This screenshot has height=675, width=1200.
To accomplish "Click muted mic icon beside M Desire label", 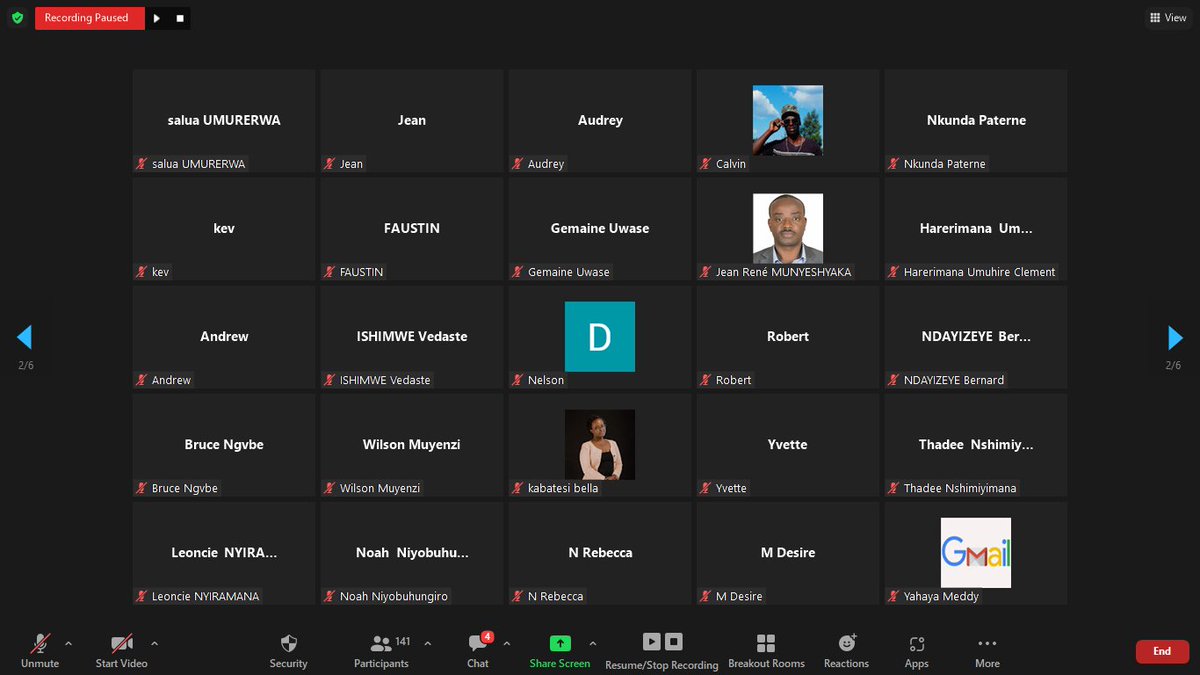I will click(x=706, y=596).
